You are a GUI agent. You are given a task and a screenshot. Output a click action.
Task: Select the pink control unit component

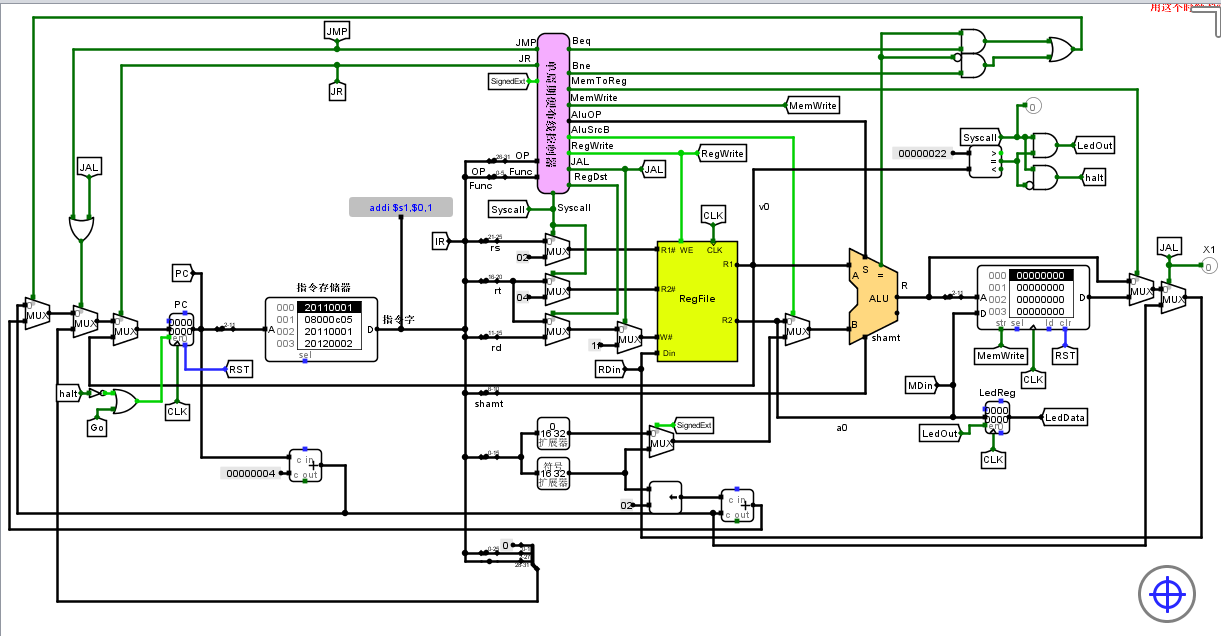pos(553,113)
